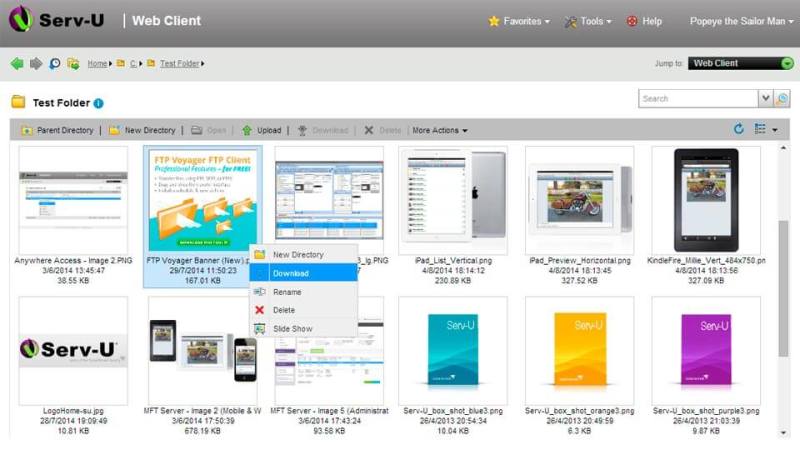800x450 pixels.
Task: Click the file list scrollbar up arrow
Action: tap(783, 148)
